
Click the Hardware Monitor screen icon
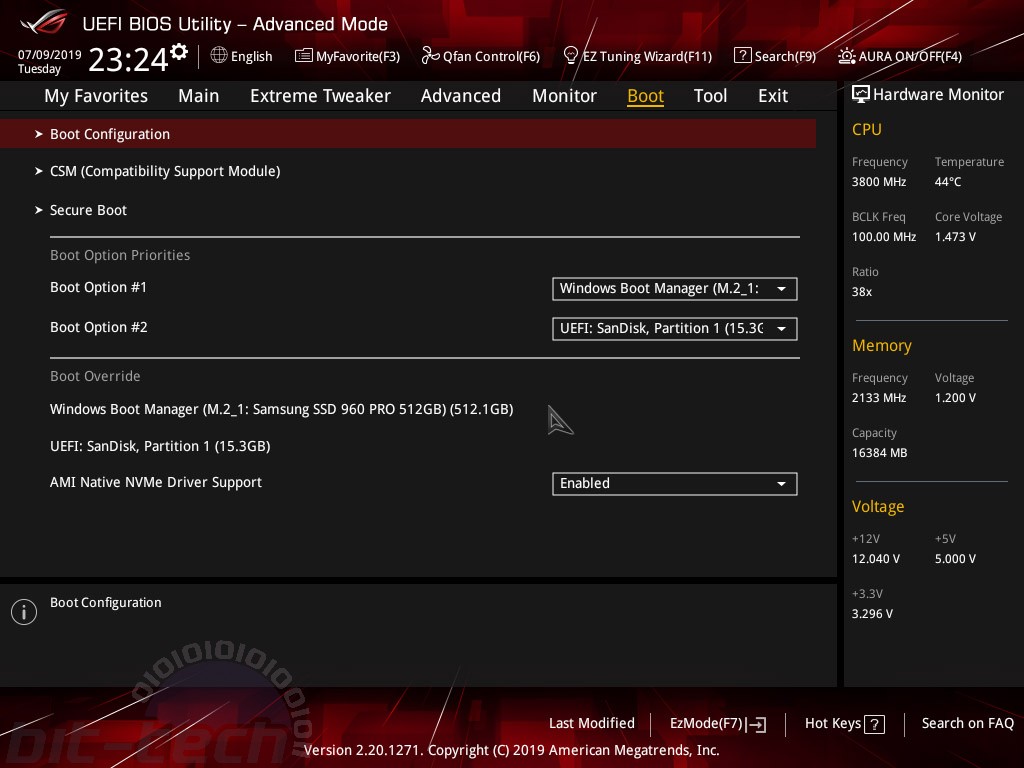pyautogui.click(x=861, y=94)
